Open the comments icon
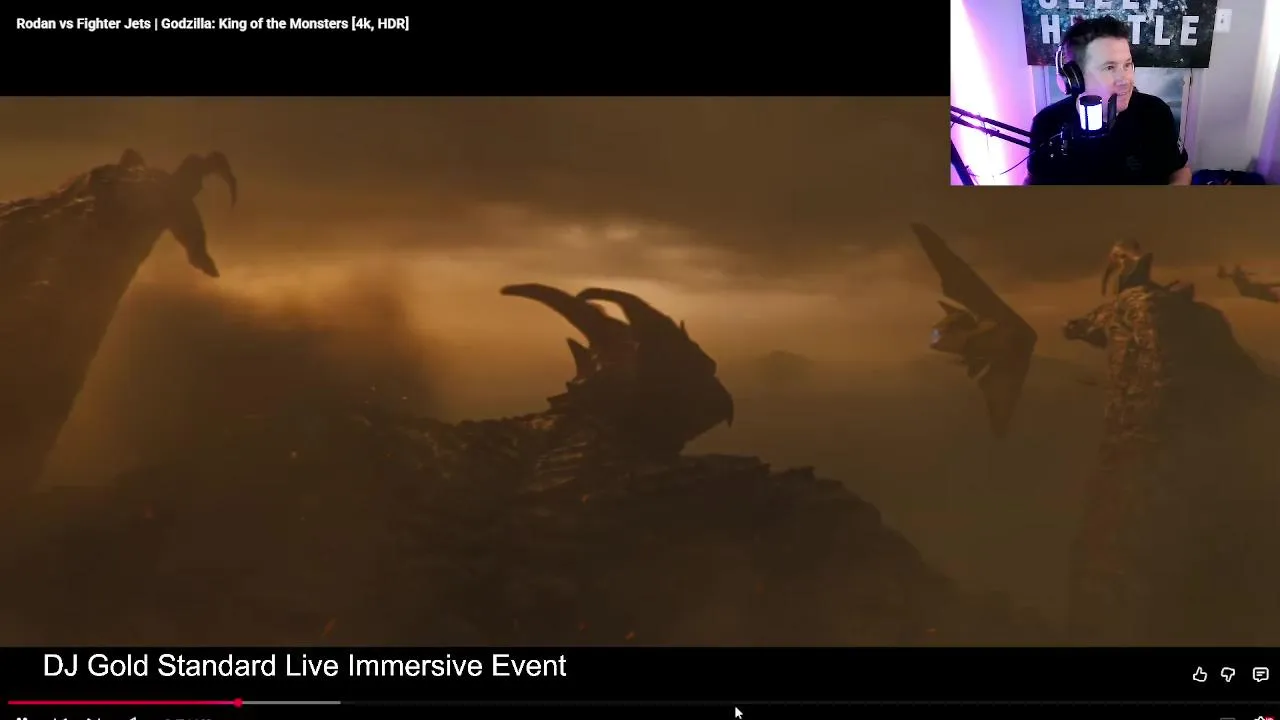 tap(1260, 675)
